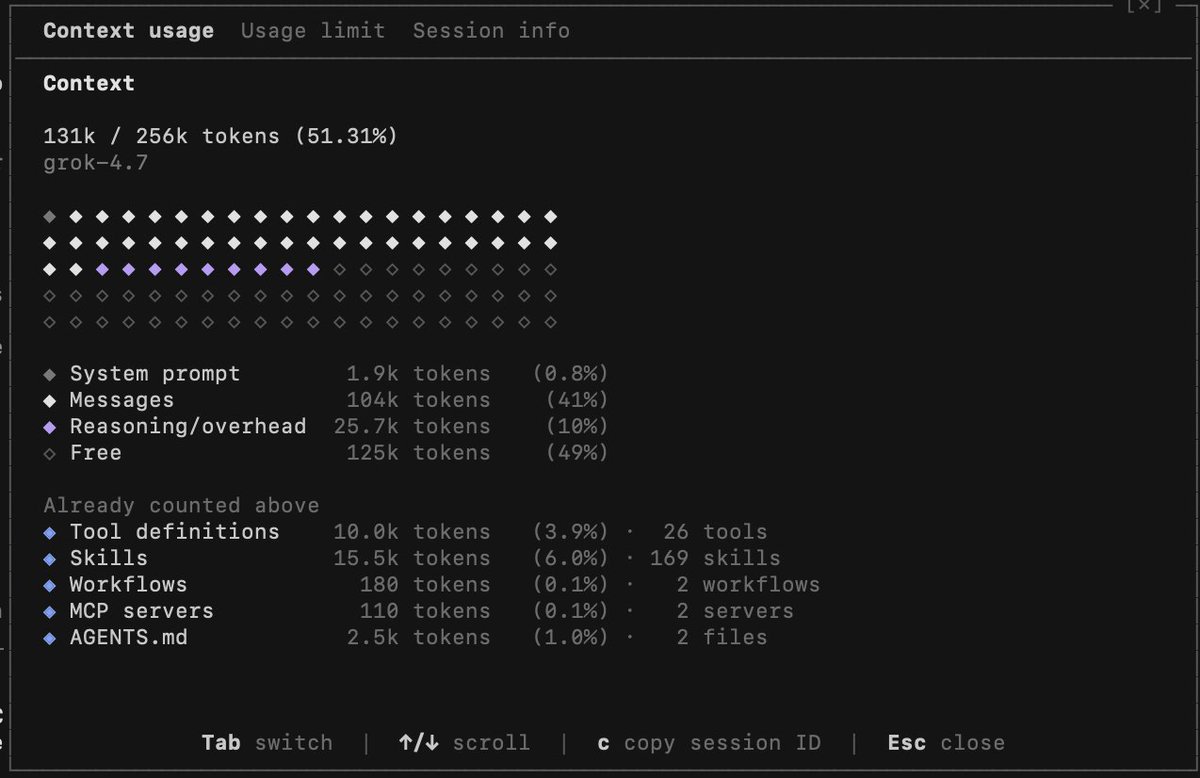Click the 104k tokens value
Viewport: 1200px width, 778px height.
point(419,400)
